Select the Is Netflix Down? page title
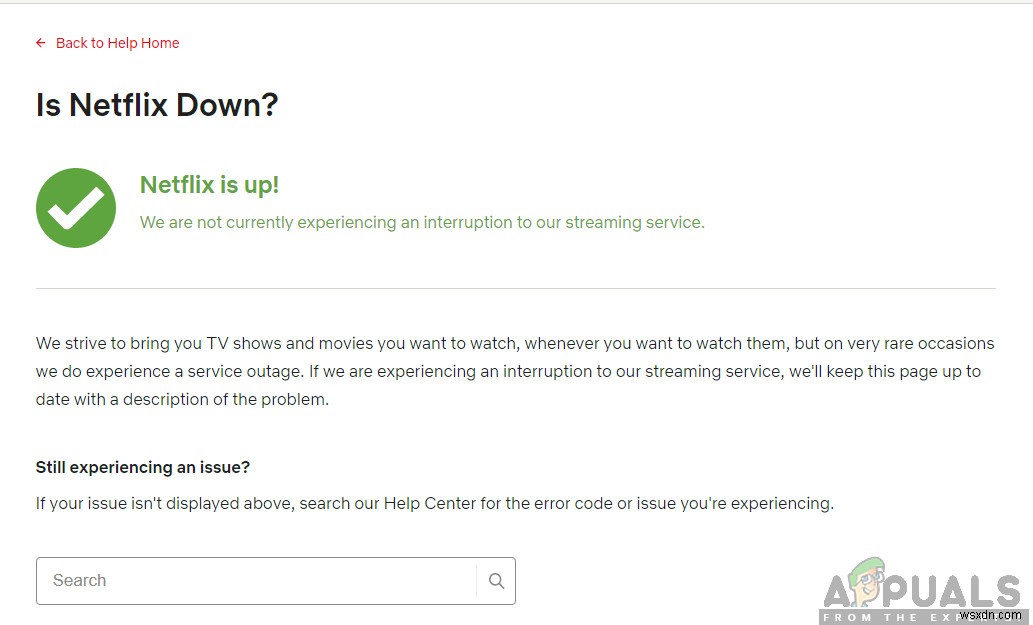1033x625 pixels. (156, 104)
